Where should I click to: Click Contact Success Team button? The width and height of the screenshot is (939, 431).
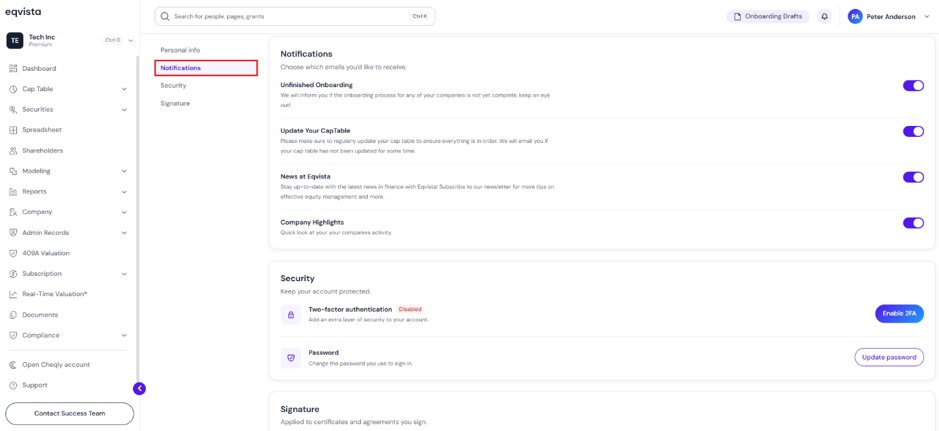pyautogui.click(x=69, y=414)
